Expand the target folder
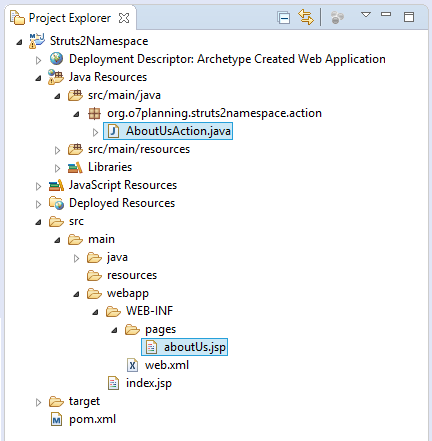This screenshot has height=441, width=432. tap(38, 402)
